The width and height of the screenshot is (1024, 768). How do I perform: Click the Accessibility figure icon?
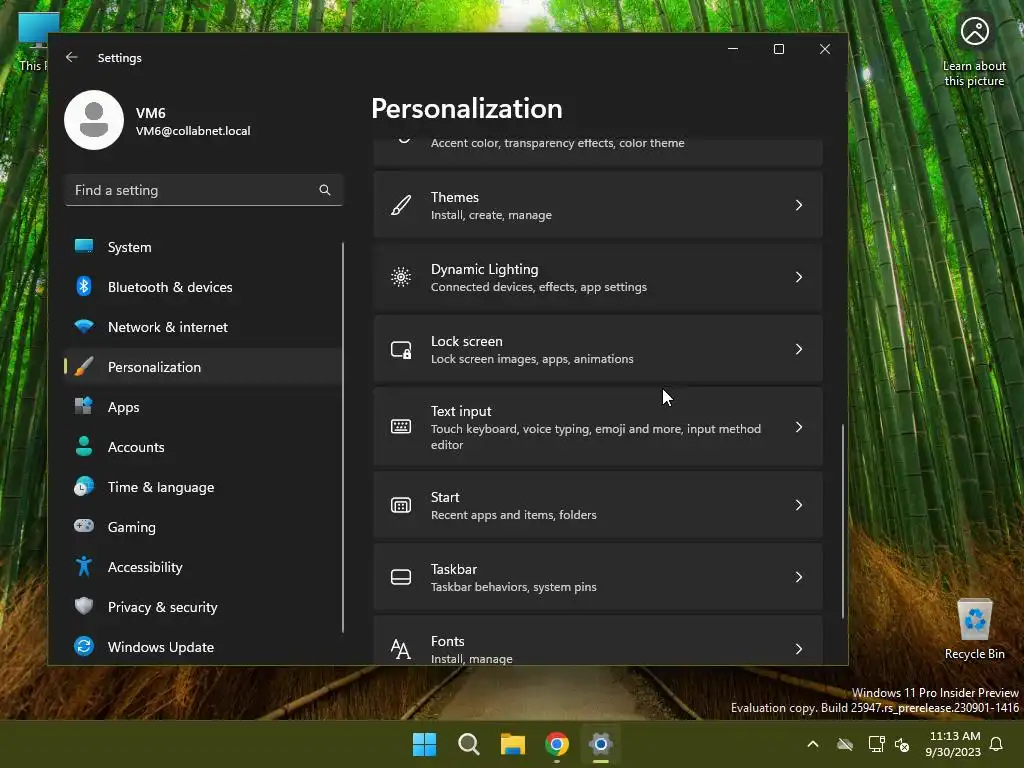[x=84, y=566]
